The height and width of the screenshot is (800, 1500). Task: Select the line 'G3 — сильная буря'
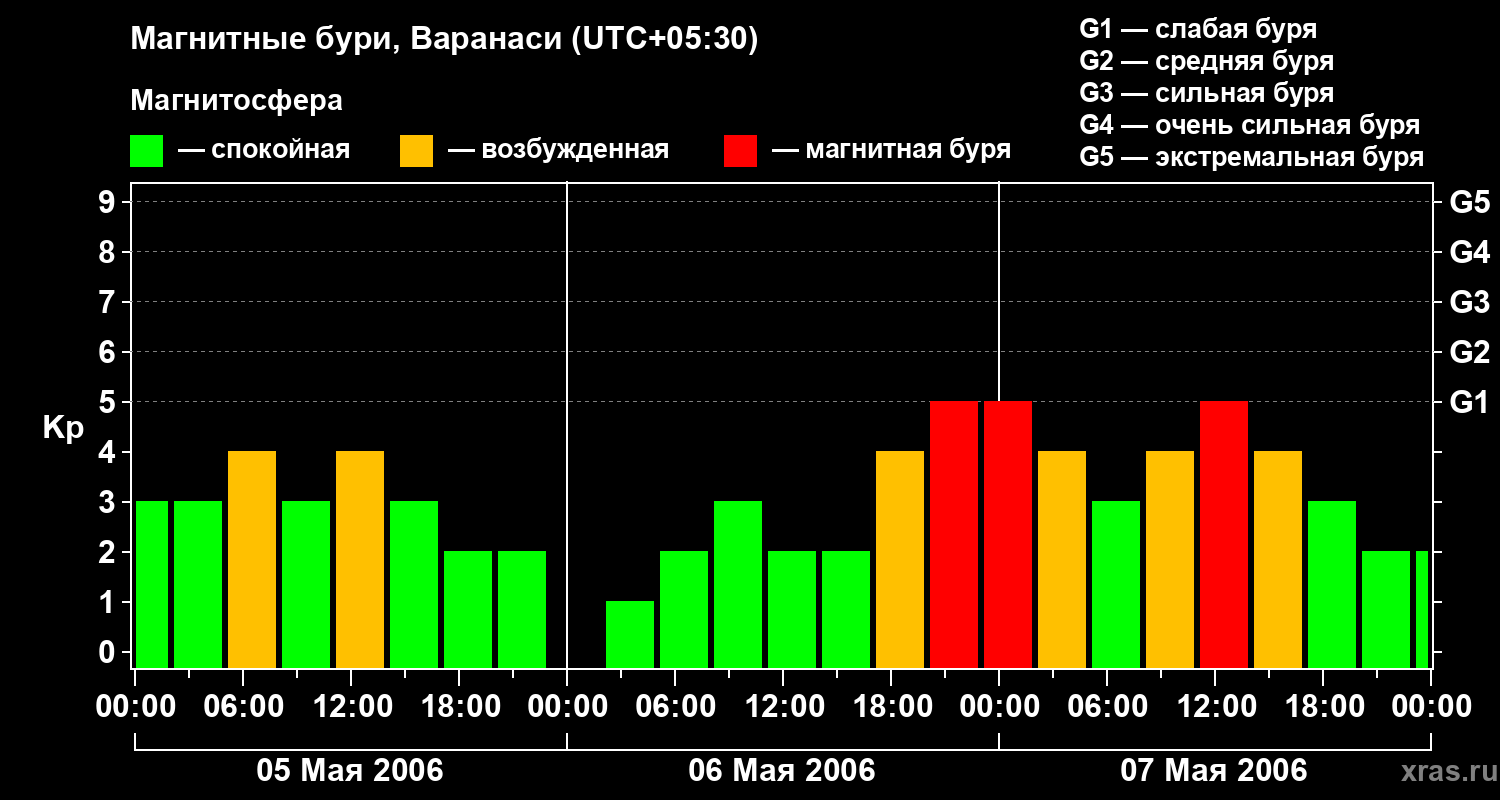coord(1206,93)
